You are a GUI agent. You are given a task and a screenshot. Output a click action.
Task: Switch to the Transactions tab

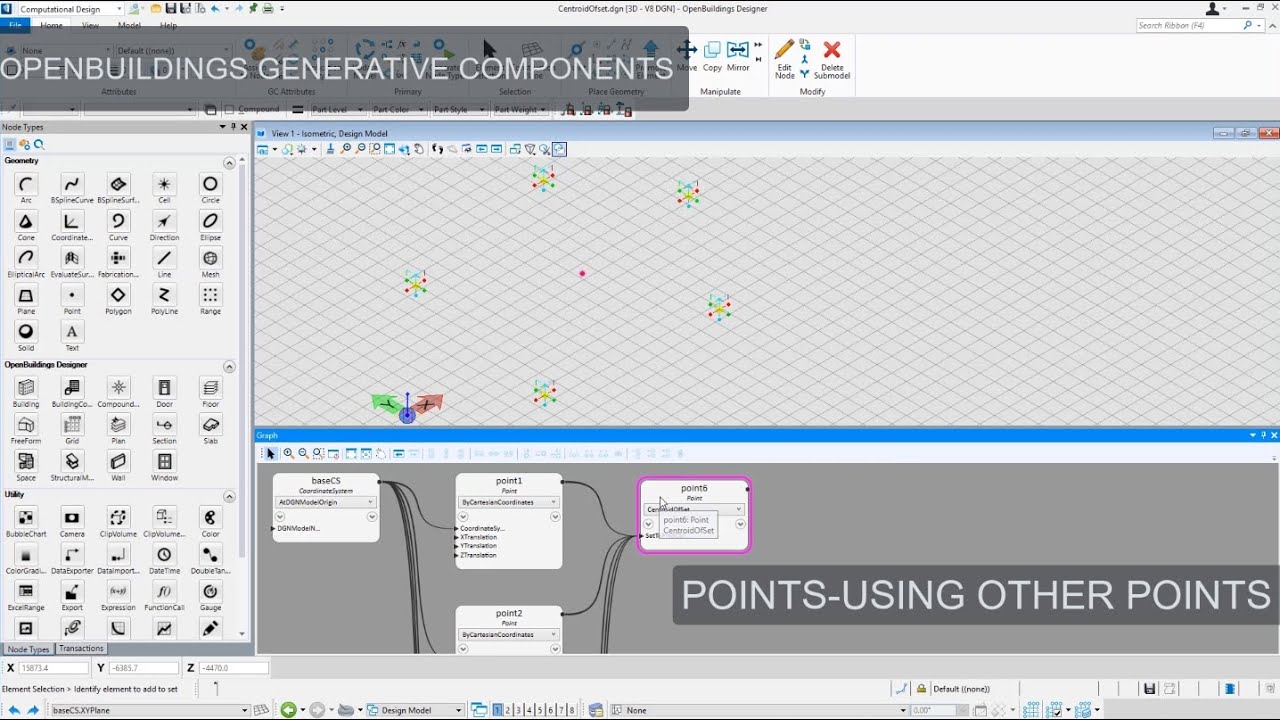(x=81, y=648)
